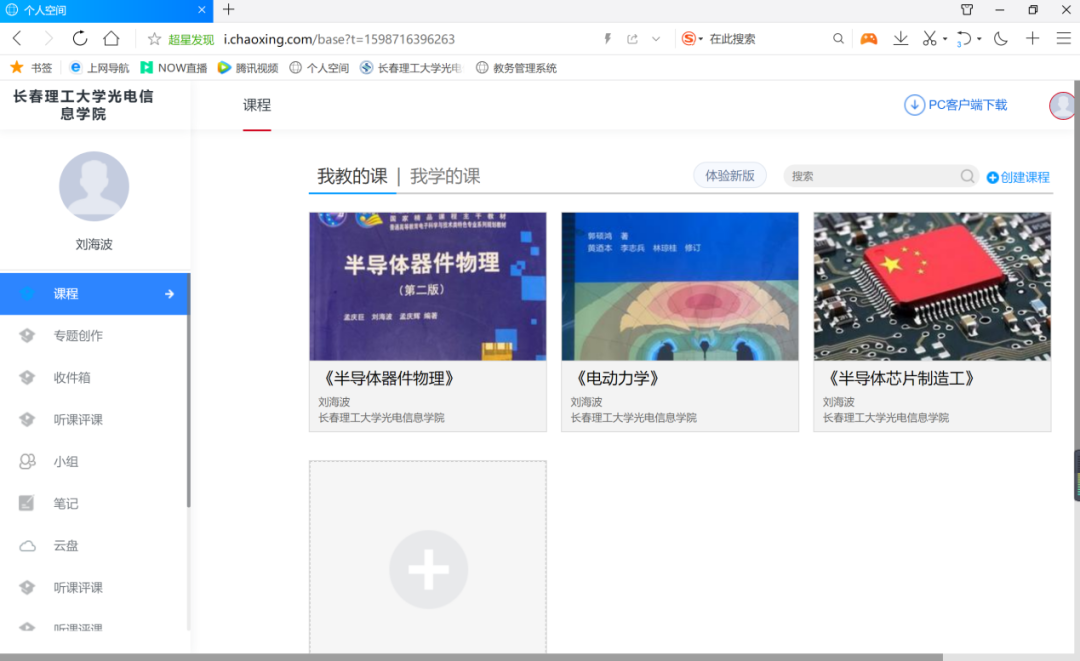Open dropdown arrow beside scissors tool

[x=945, y=40]
